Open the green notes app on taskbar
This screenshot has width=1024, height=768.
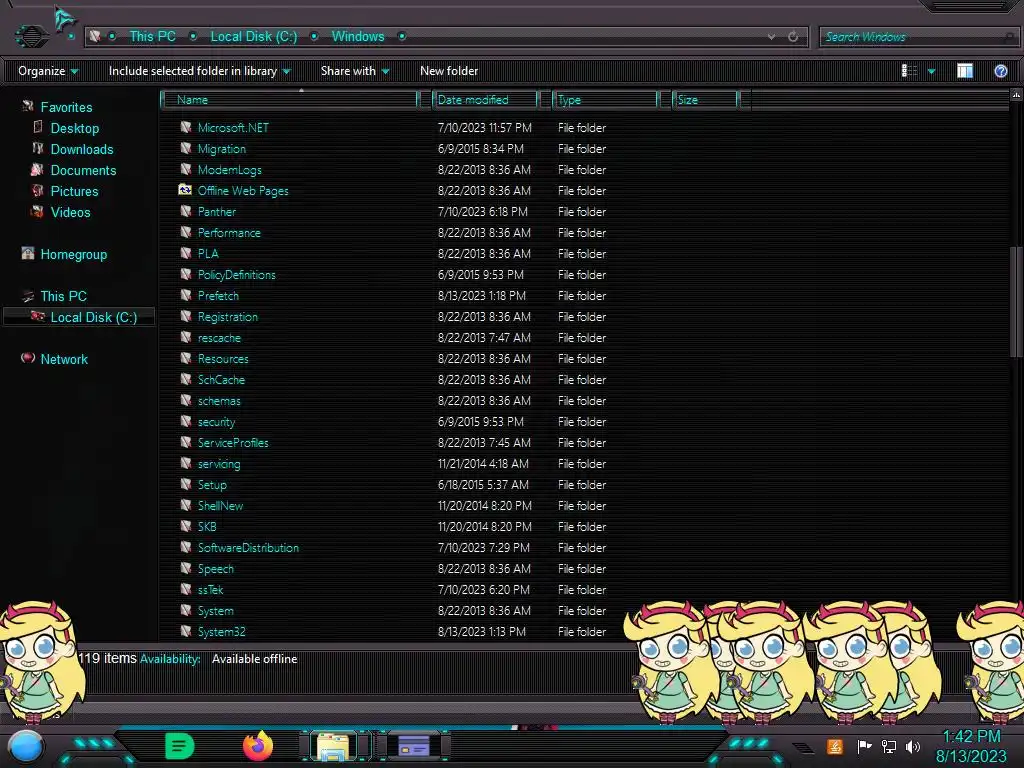(179, 746)
